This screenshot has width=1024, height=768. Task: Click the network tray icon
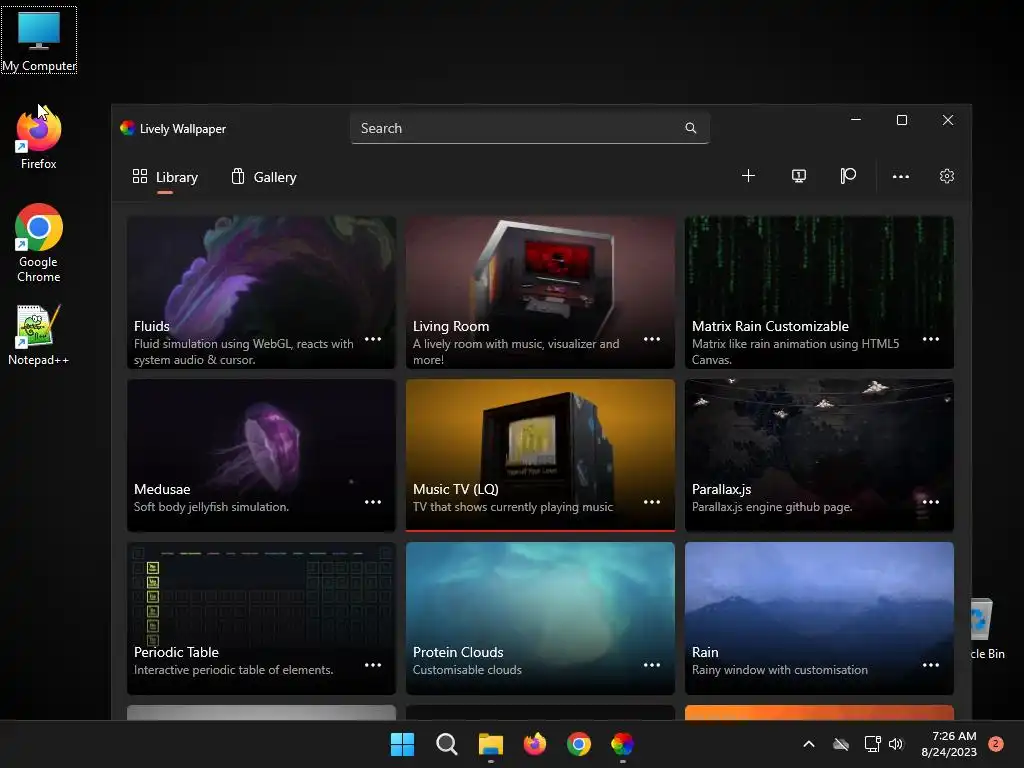(x=872, y=744)
